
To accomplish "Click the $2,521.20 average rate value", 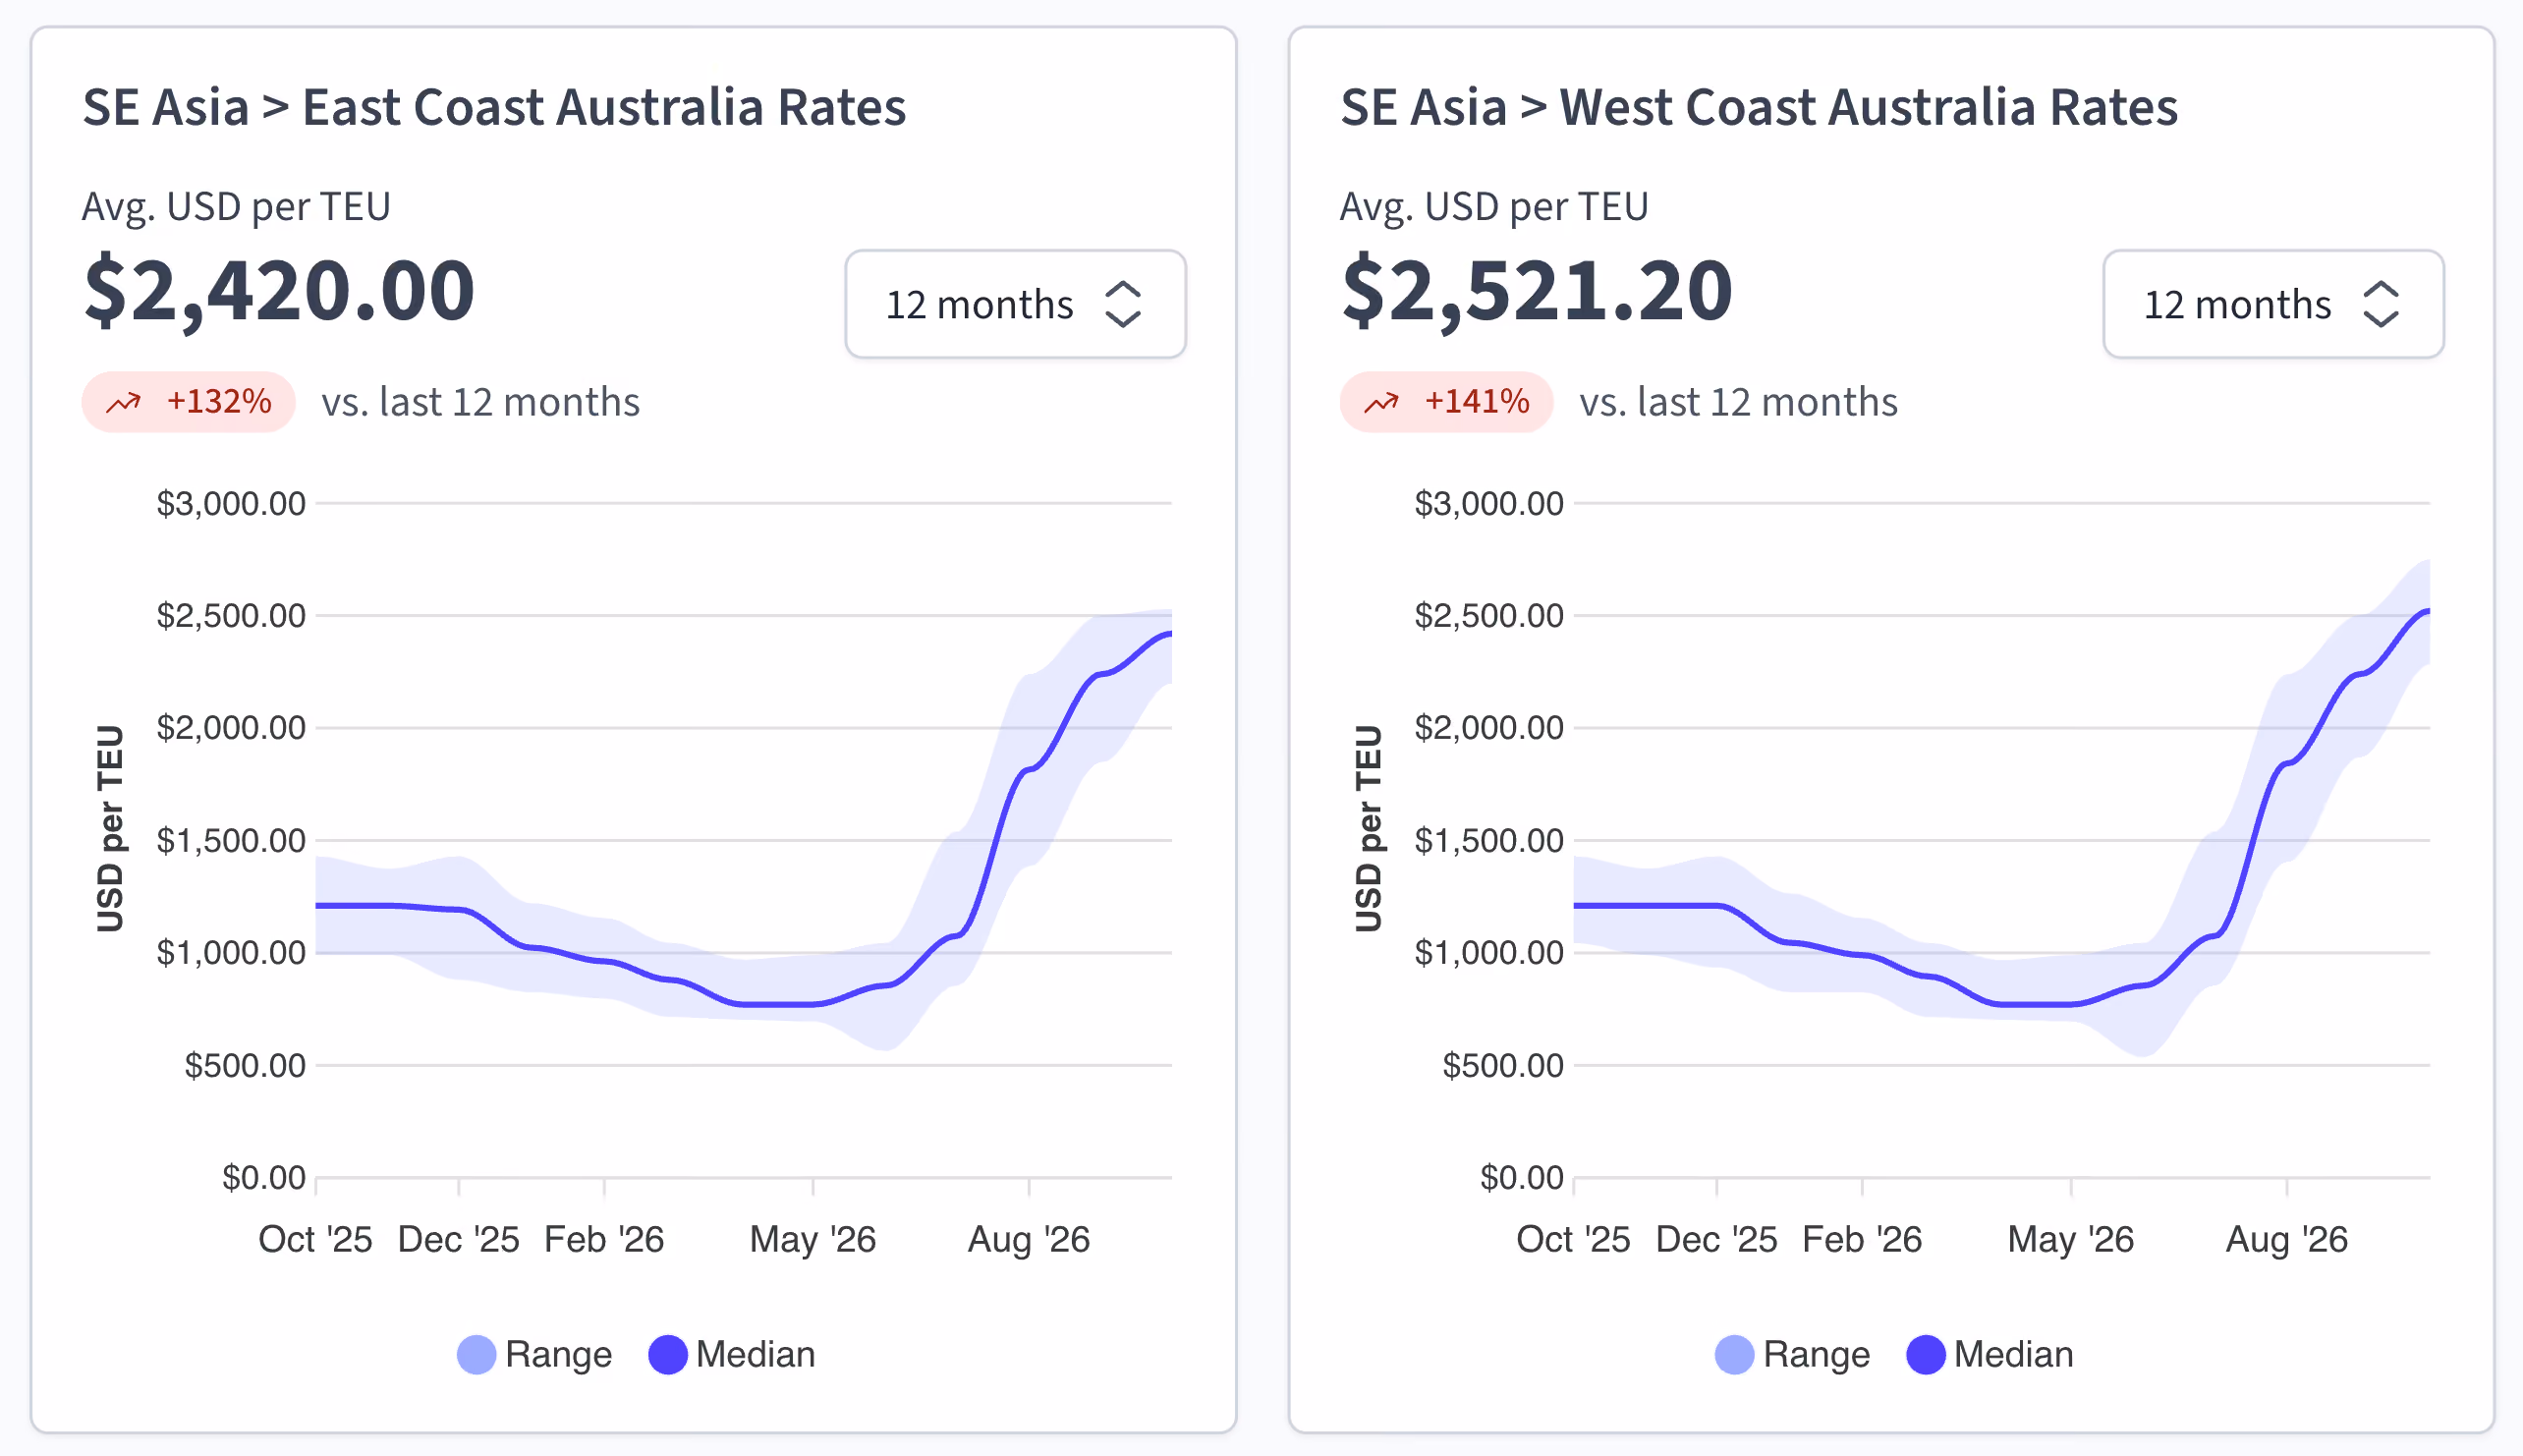I will click(1536, 291).
